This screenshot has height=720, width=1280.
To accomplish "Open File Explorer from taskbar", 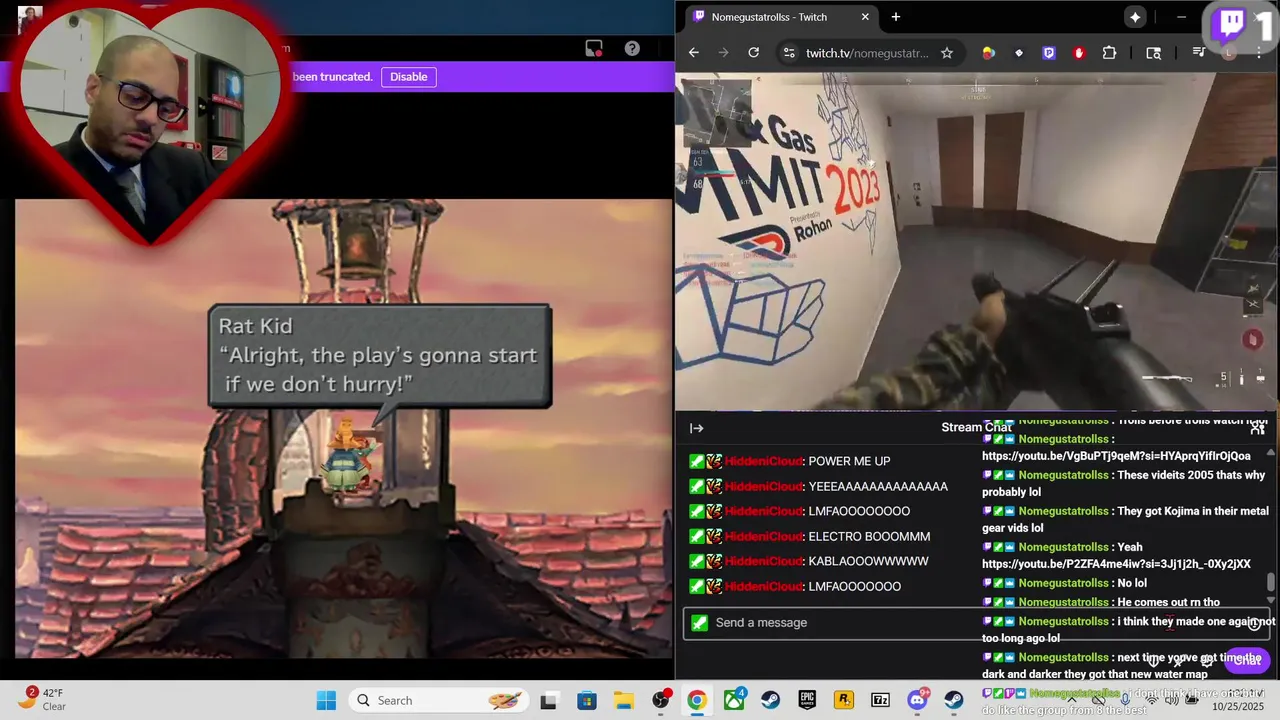I will [623, 700].
